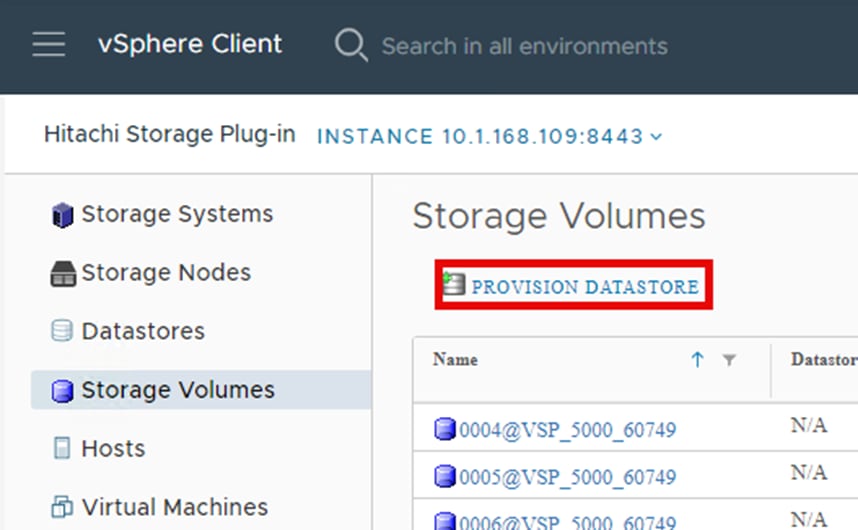Click the Search in all environments field
This screenshot has height=530, width=858.
524,46
